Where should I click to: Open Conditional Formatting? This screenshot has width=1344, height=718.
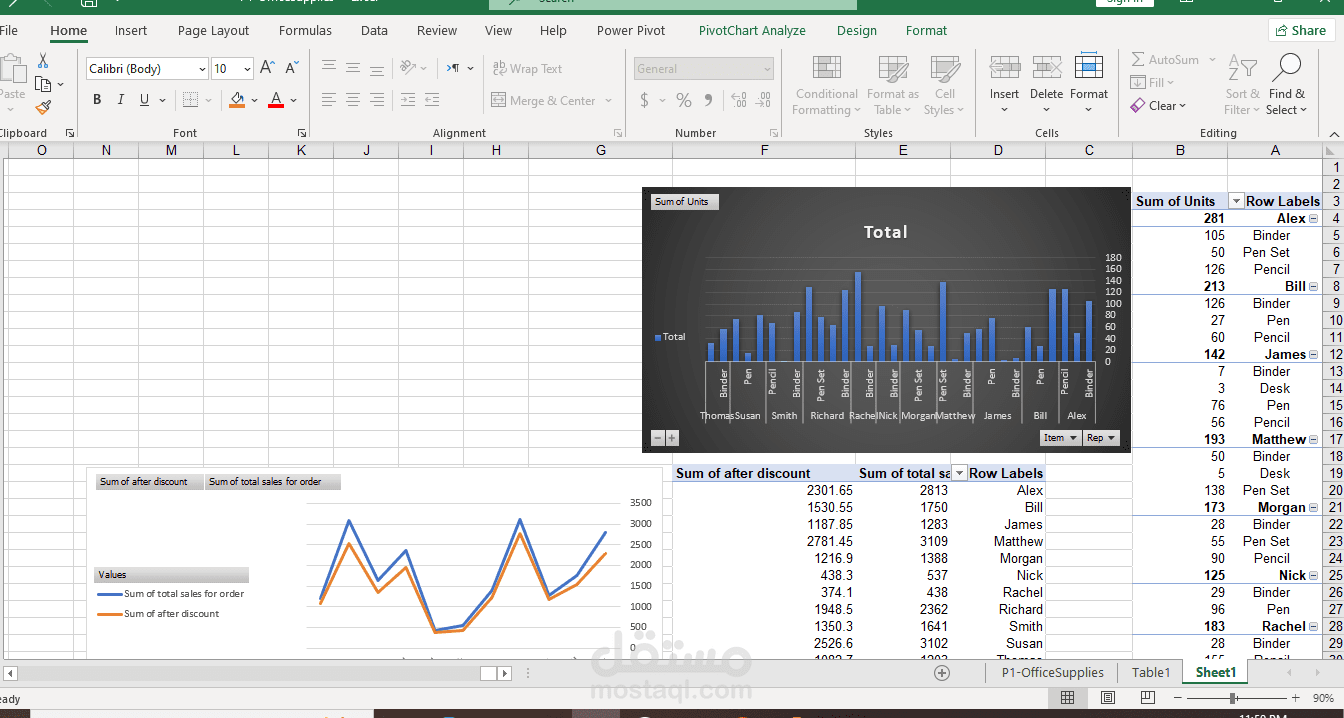click(826, 86)
